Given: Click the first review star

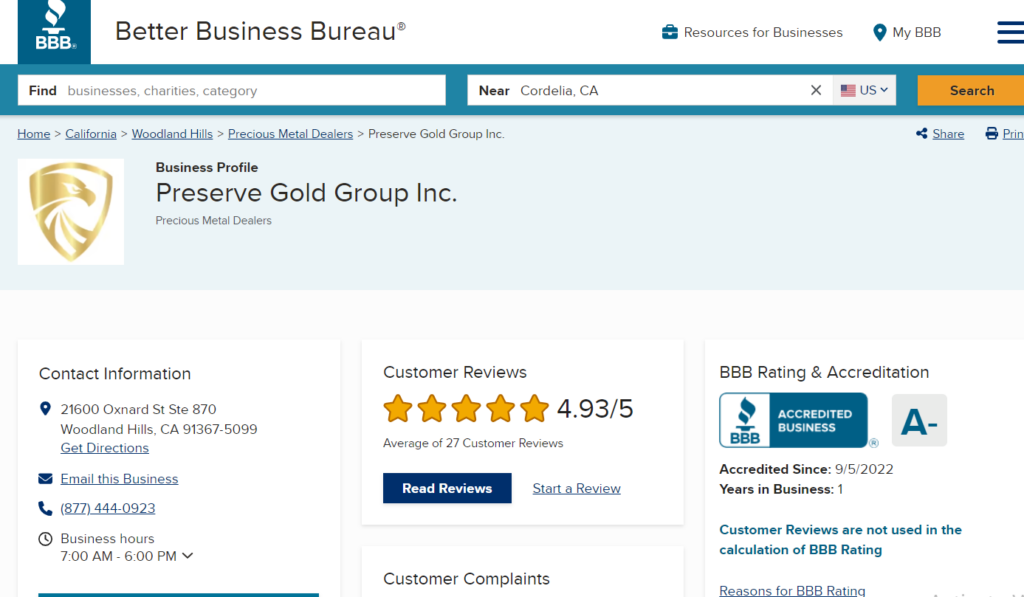Looking at the screenshot, I should point(398,408).
